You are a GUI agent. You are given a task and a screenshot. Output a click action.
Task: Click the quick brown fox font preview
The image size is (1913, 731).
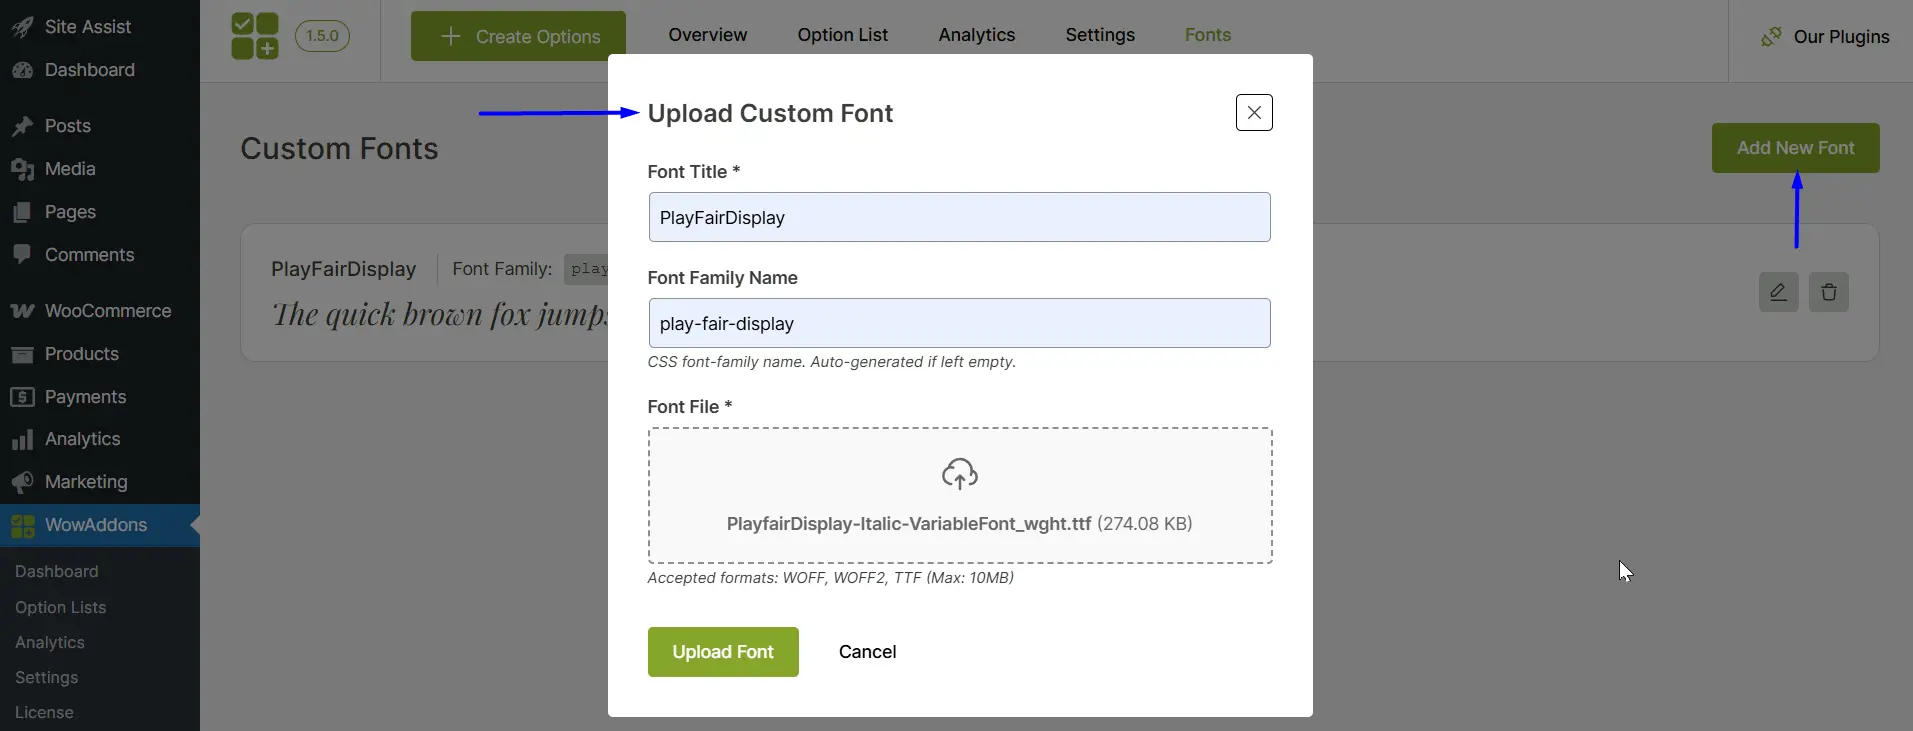tap(440, 315)
